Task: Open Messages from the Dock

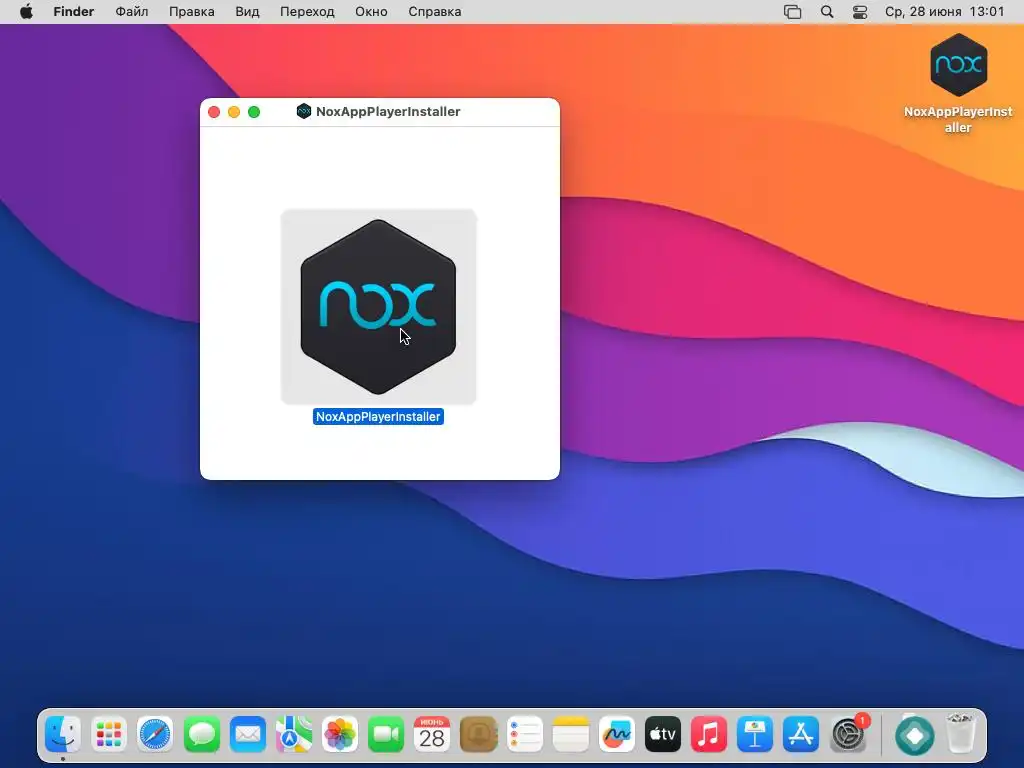Action: (x=201, y=734)
